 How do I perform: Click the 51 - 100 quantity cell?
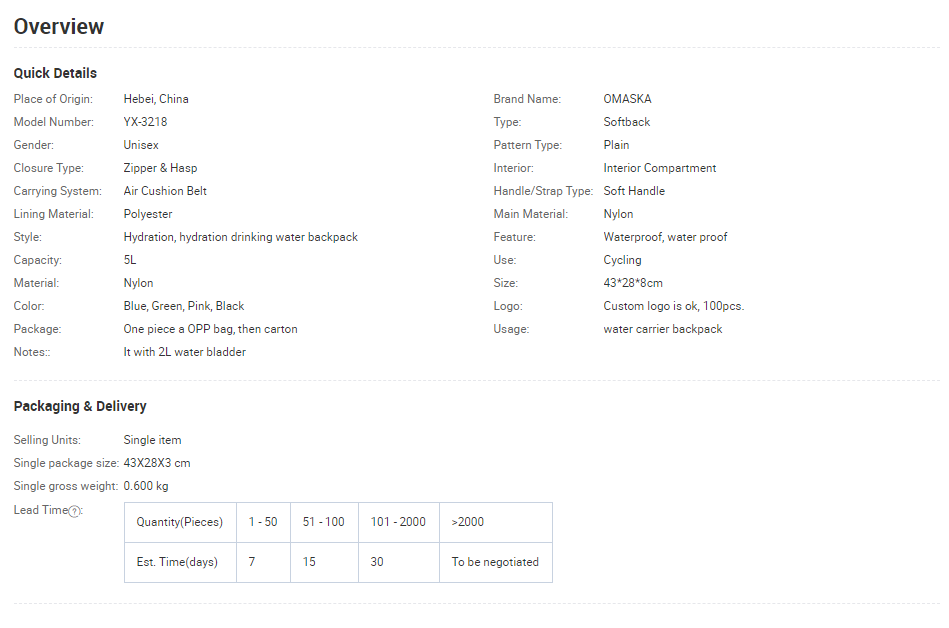point(324,522)
